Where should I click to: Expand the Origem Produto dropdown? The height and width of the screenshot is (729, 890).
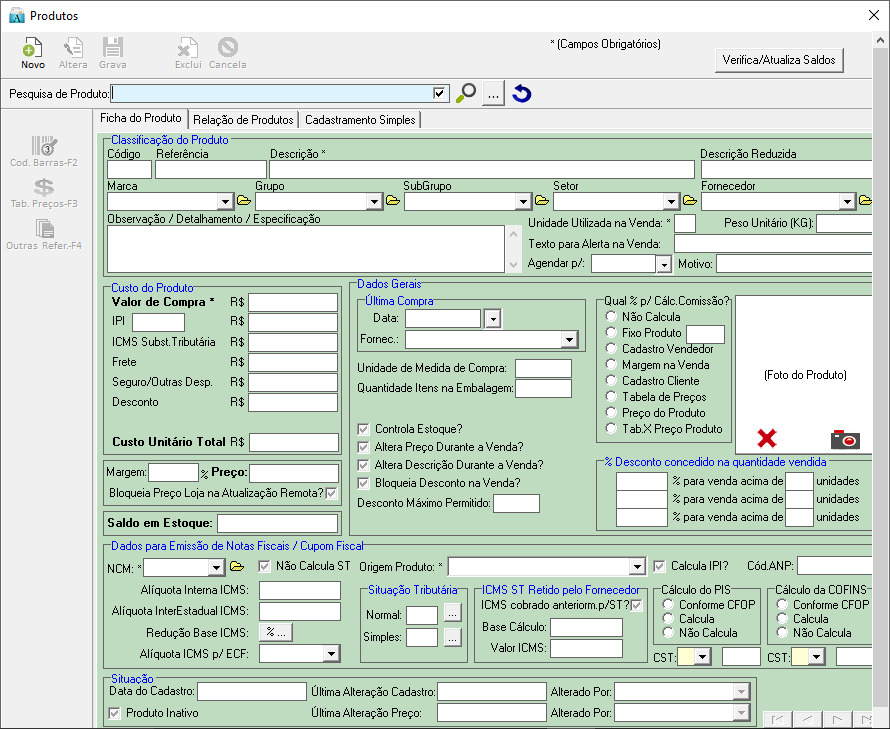(635, 567)
